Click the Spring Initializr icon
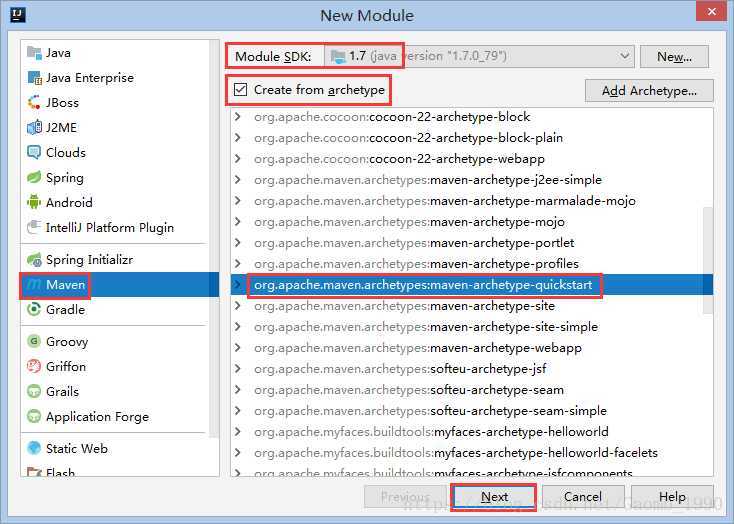Screen dimensions: 734x524 (34, 259)
